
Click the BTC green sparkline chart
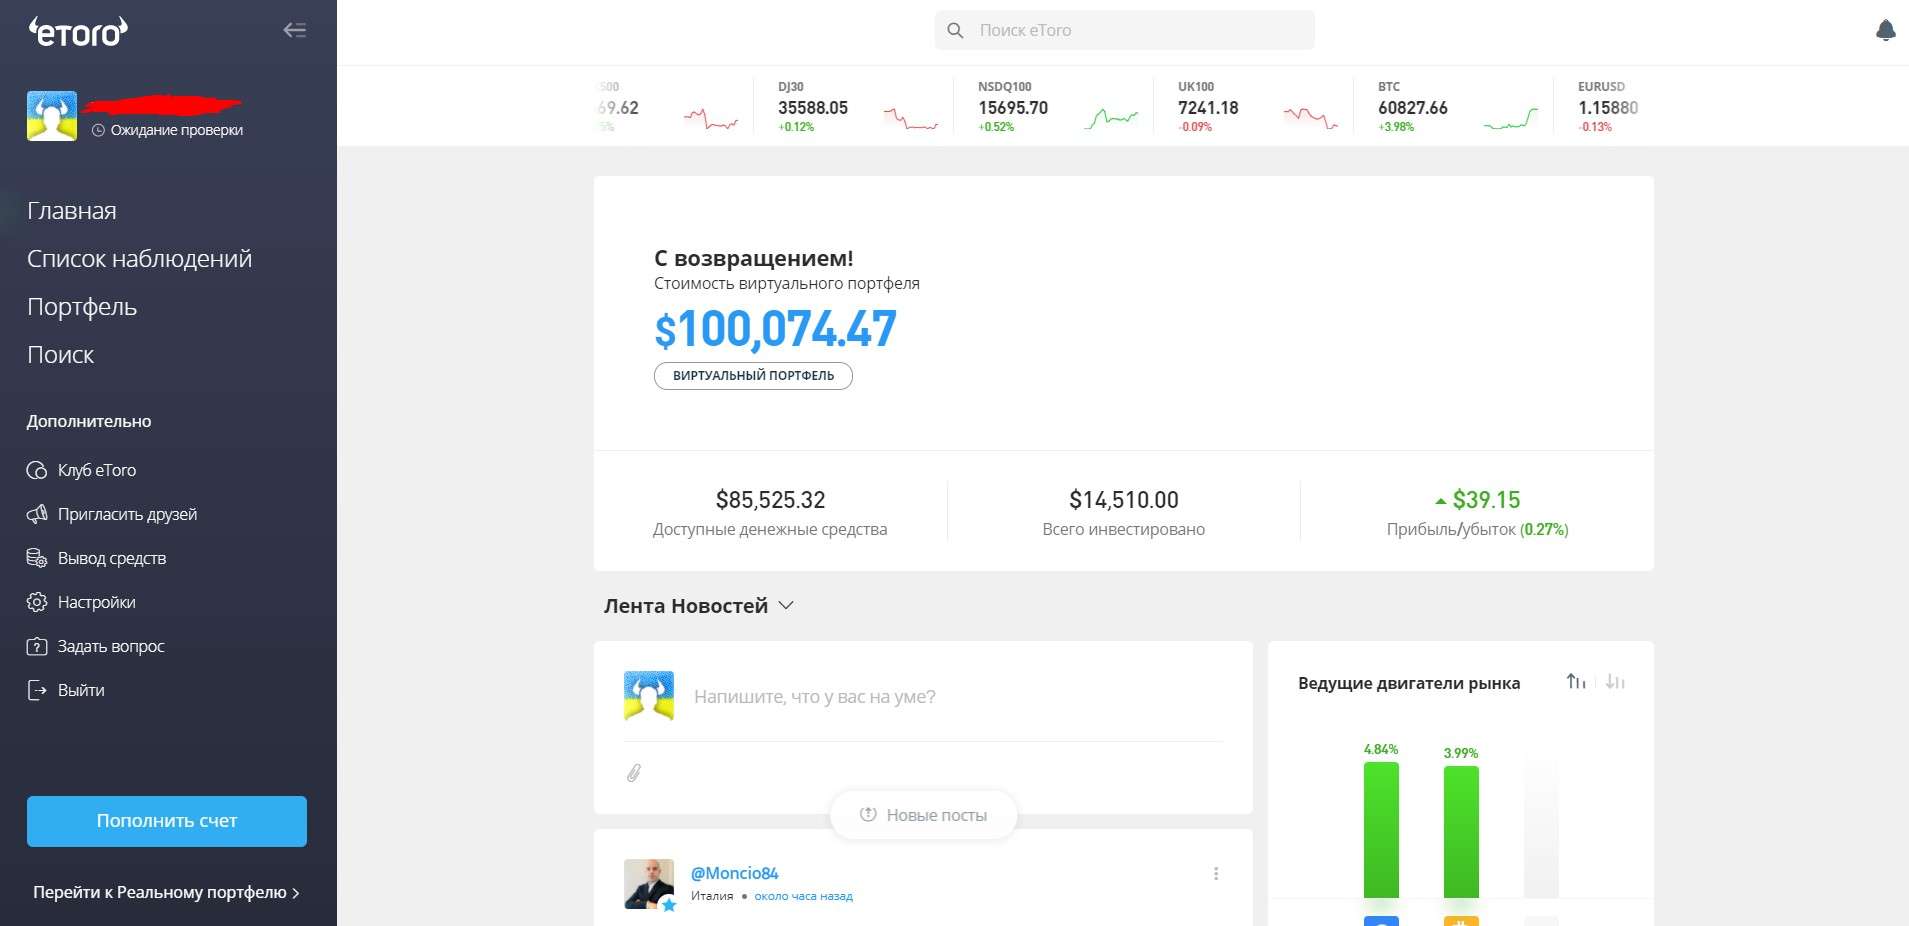coord(1510,119)
